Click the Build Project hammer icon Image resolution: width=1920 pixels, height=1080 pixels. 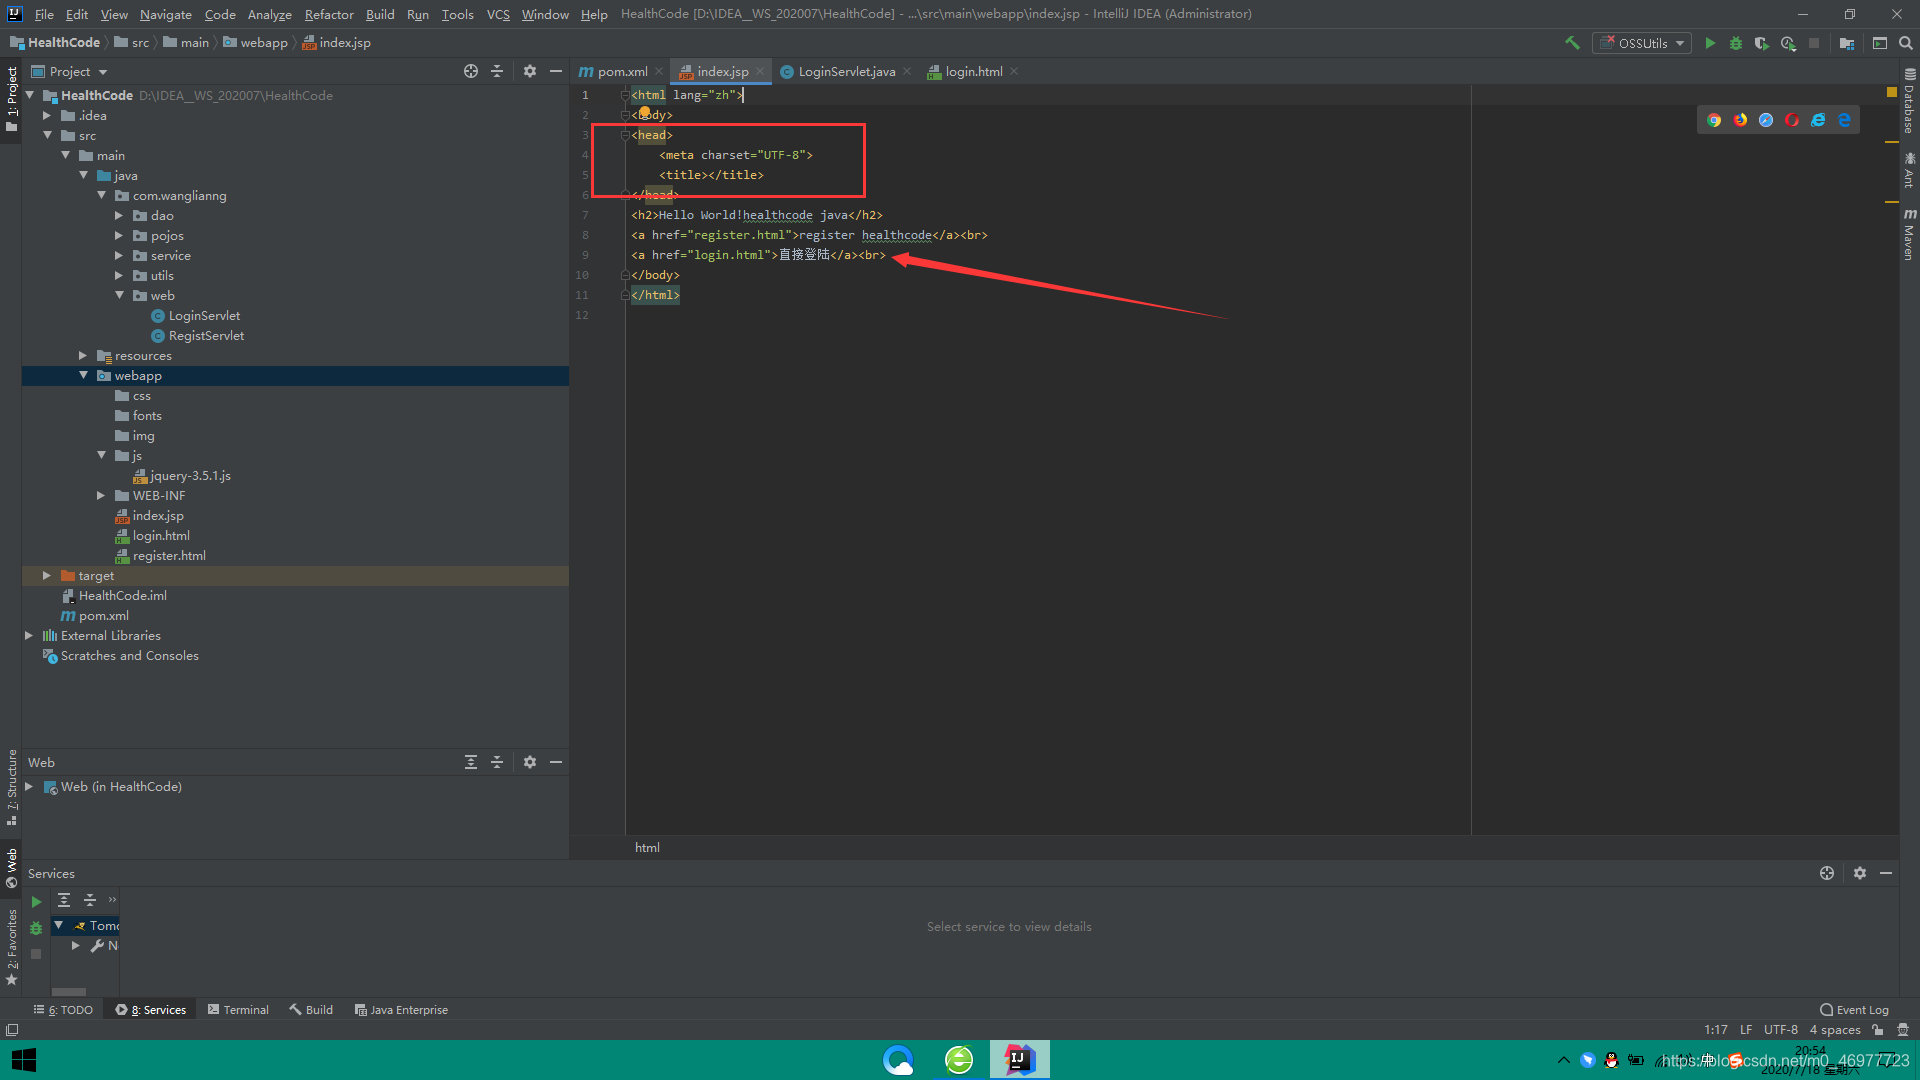(1572, 43)
